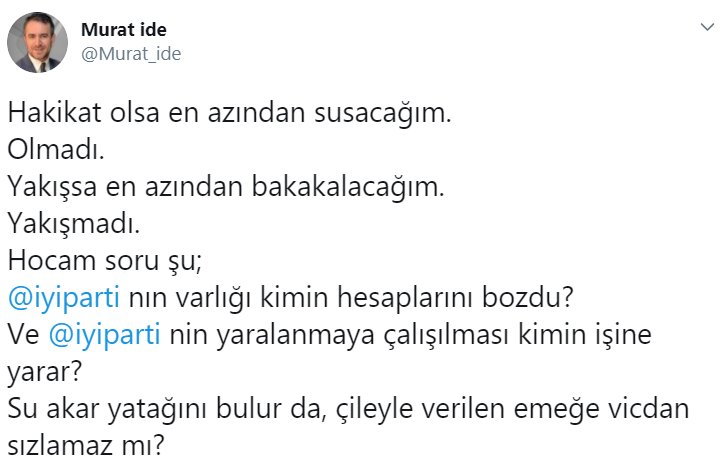Click the text 'nın varlığı kimin hesaplarını bozdu?'
Screen dimensions: 724x473
[x=350, y=298]
